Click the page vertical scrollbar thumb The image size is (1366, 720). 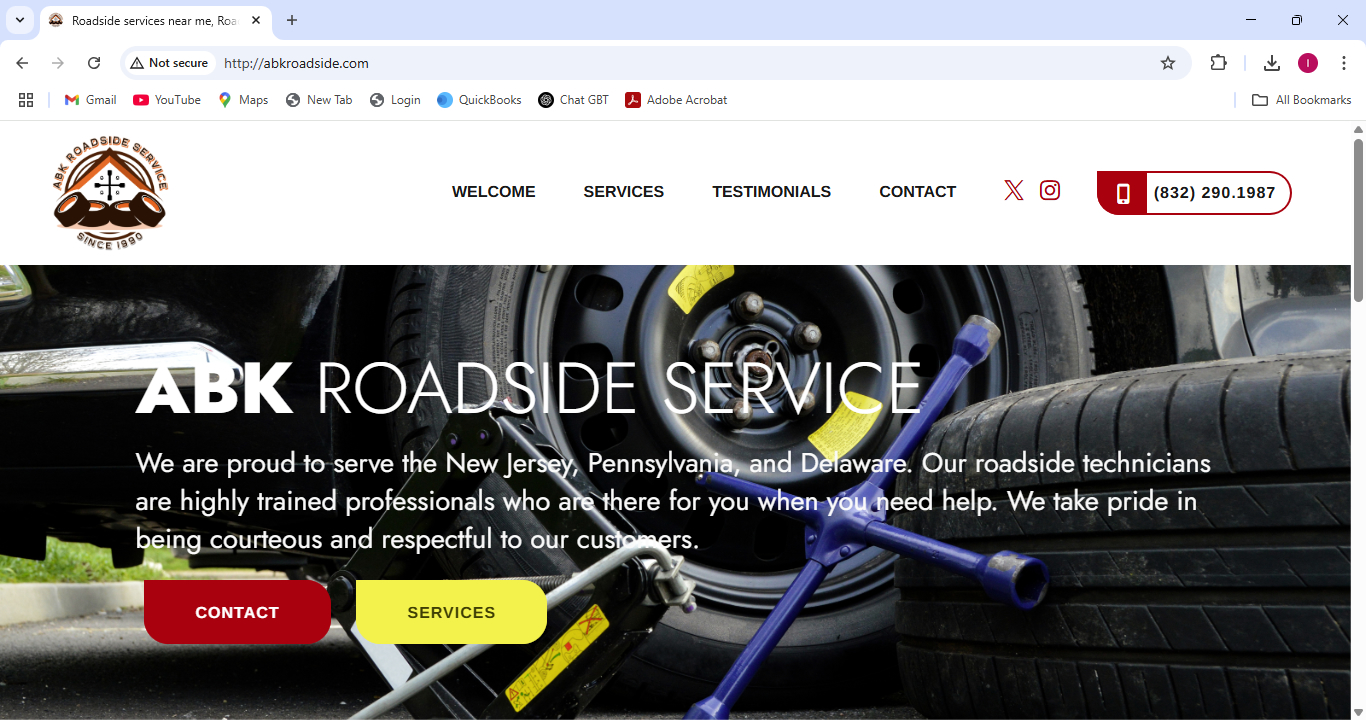click(x=1358, y=220)
